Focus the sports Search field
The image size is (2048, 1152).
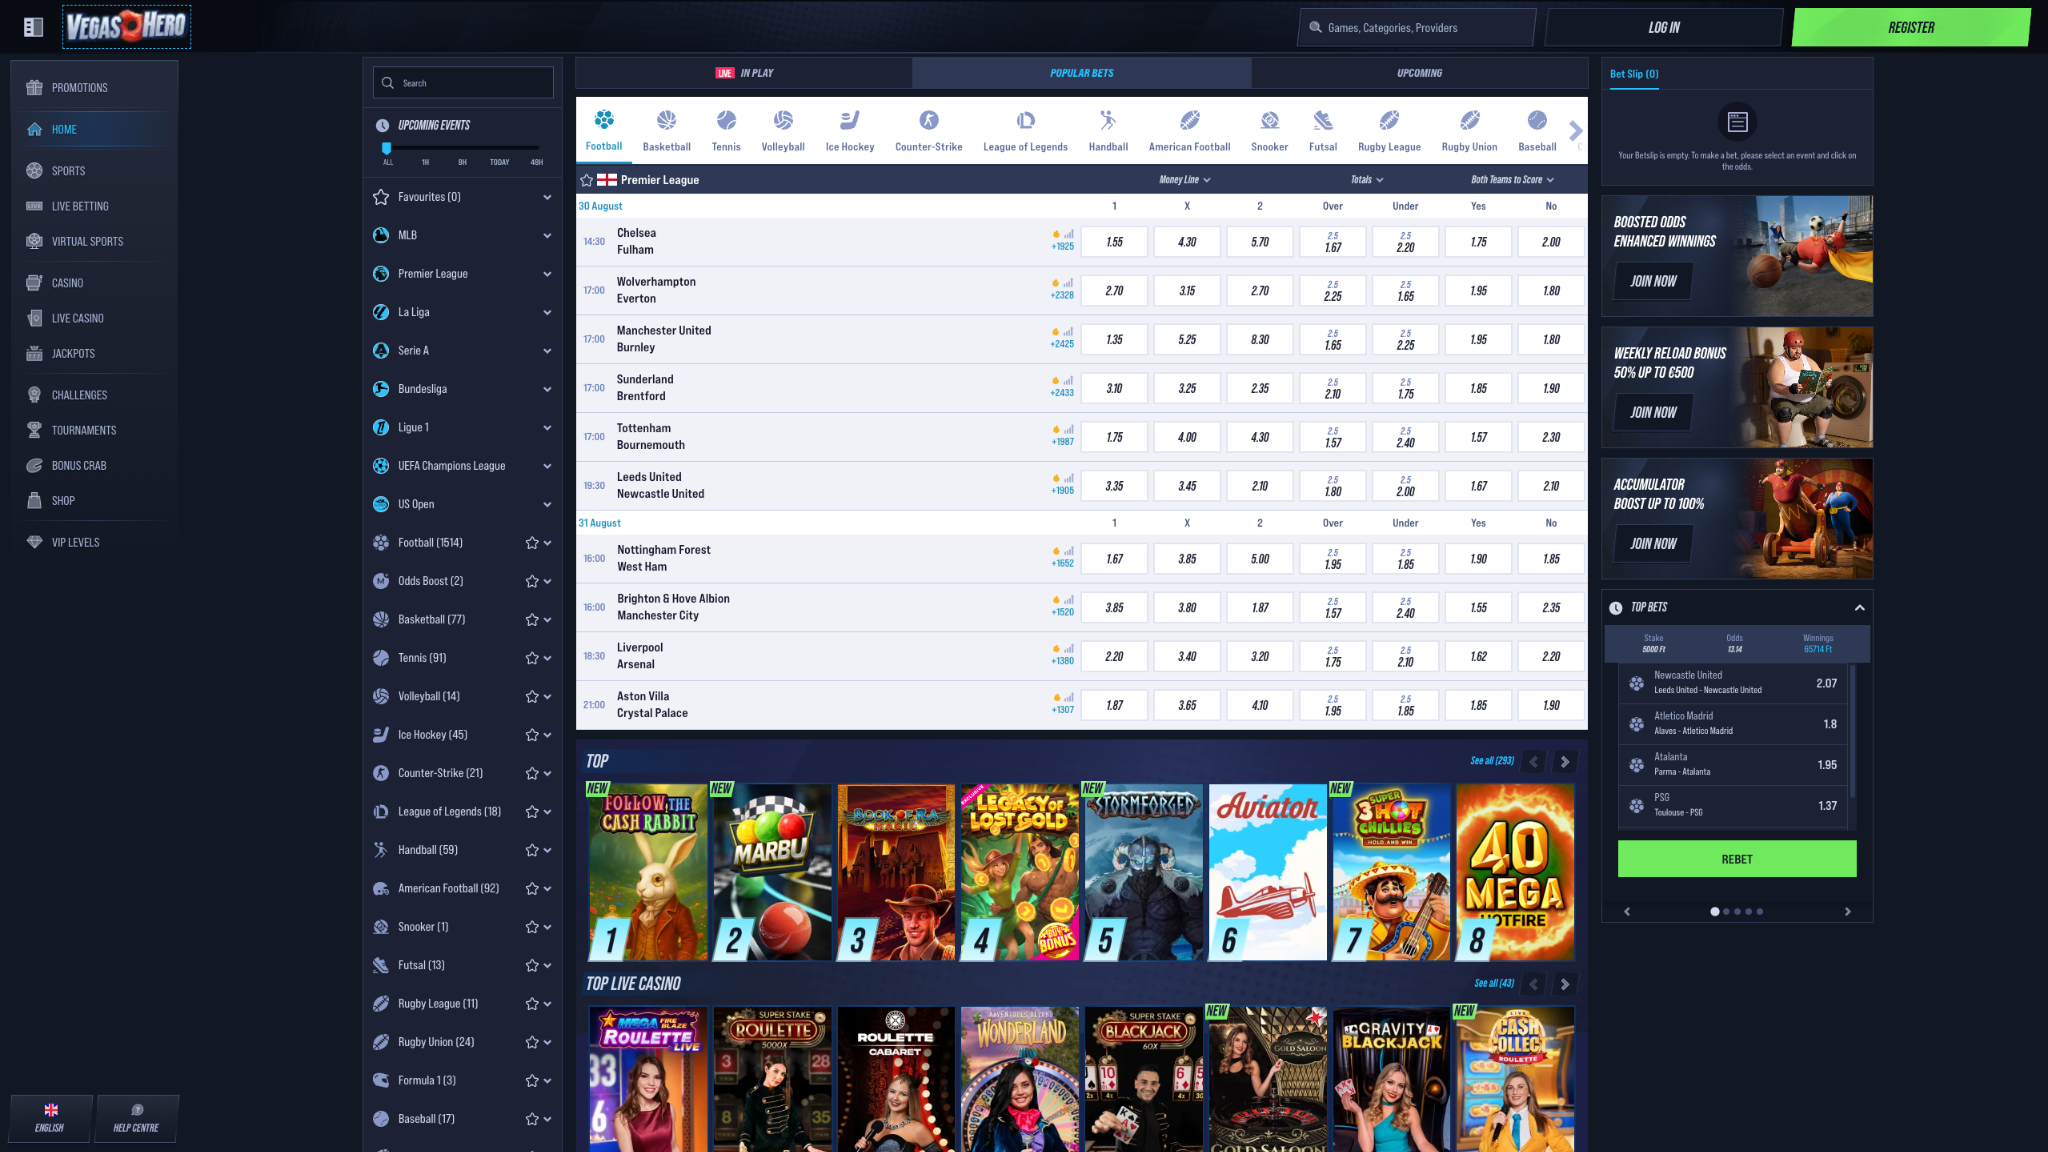(x=463, y=83)
